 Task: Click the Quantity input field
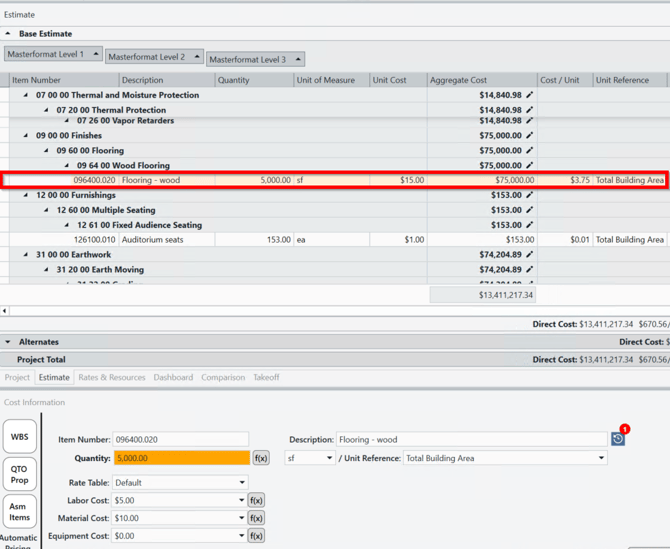(180, 458)
